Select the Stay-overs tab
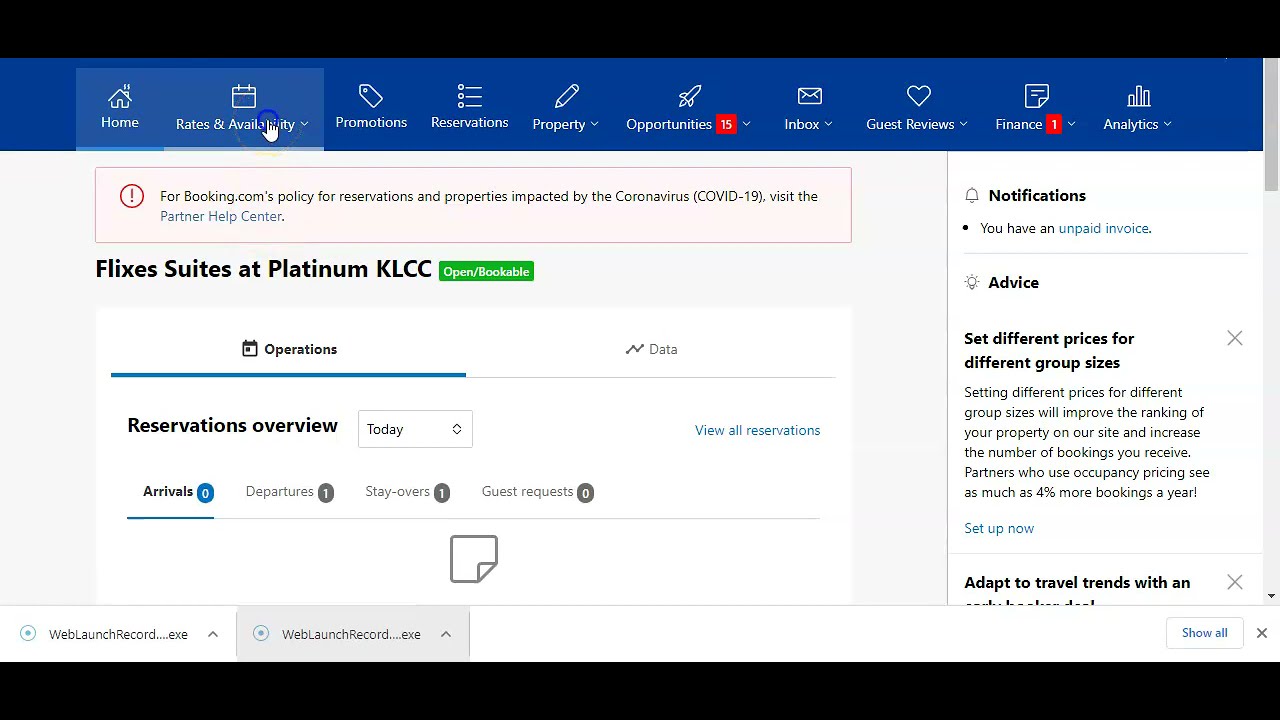The width and height of the screenshot is (1280, 720). tap(407, 492)
